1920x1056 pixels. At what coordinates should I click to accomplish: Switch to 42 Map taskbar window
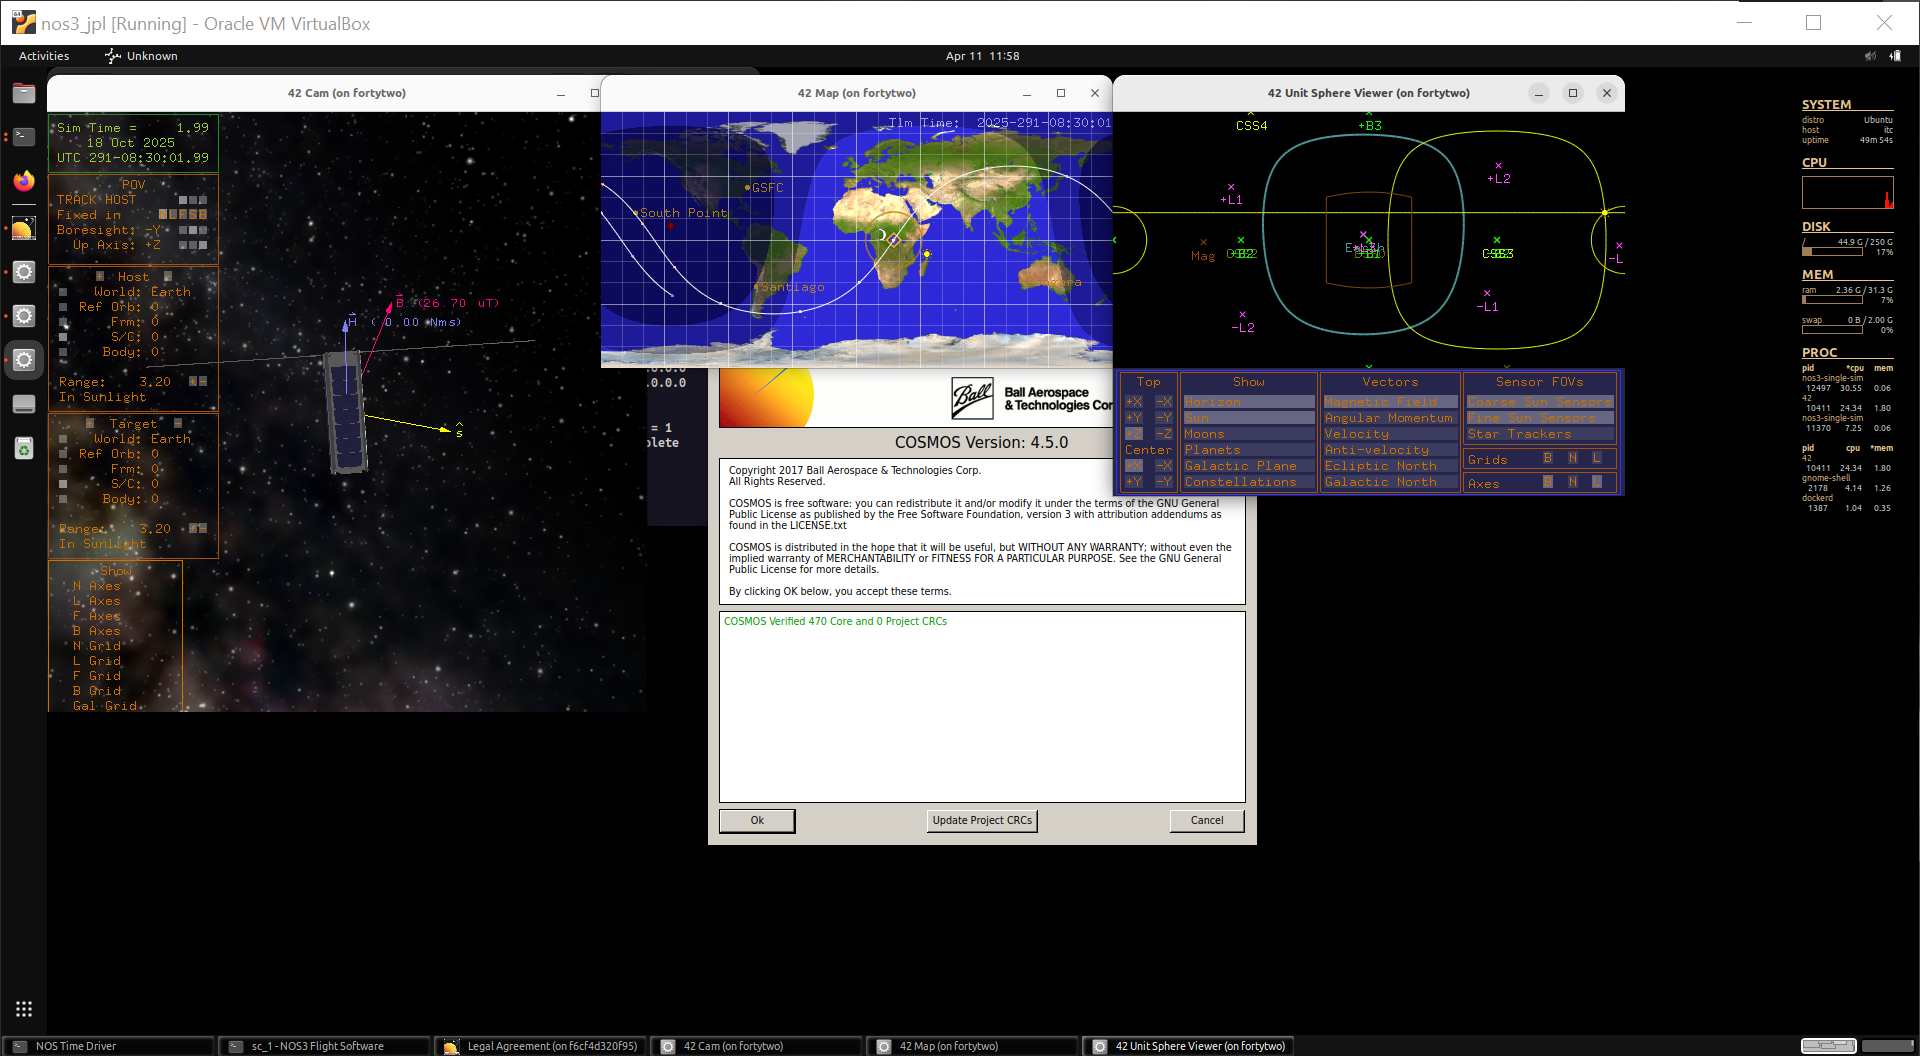pos(972,1046)
